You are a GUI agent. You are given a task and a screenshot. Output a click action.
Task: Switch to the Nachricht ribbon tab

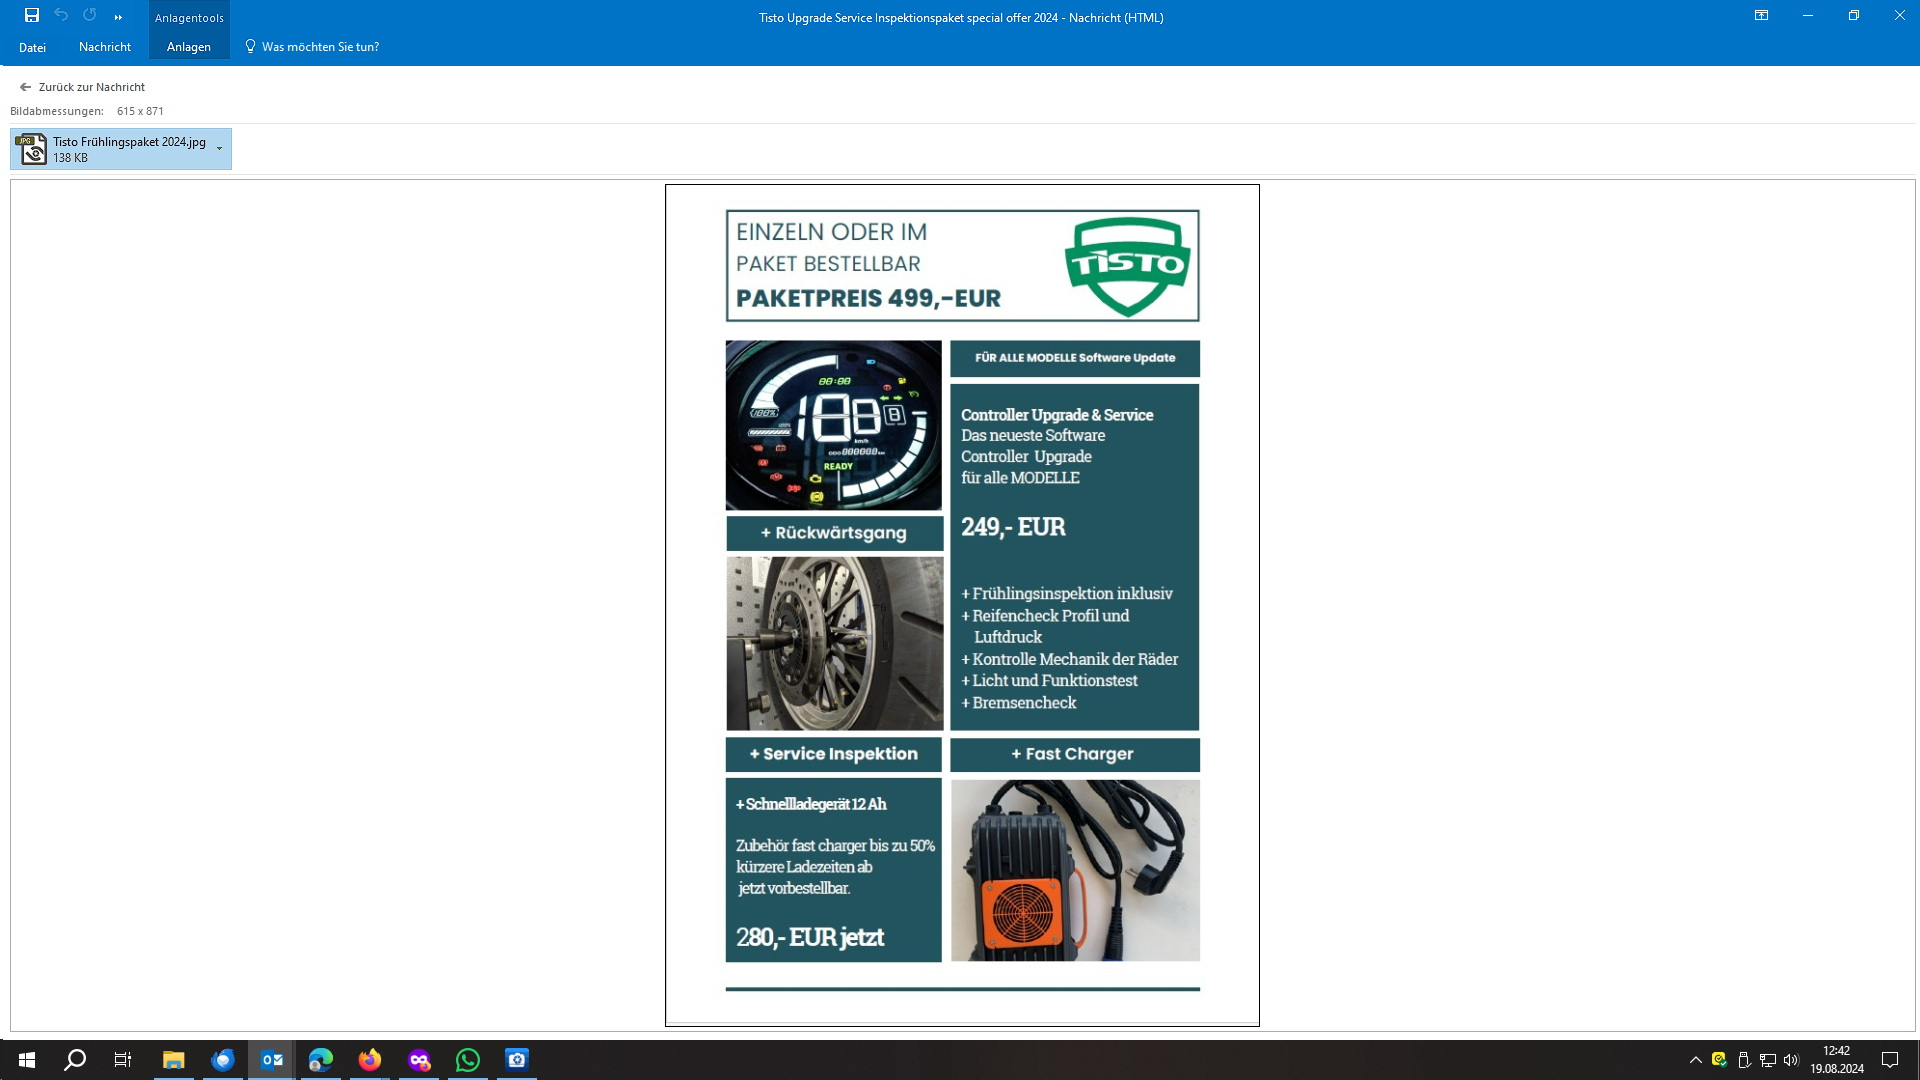click(105, 47)
